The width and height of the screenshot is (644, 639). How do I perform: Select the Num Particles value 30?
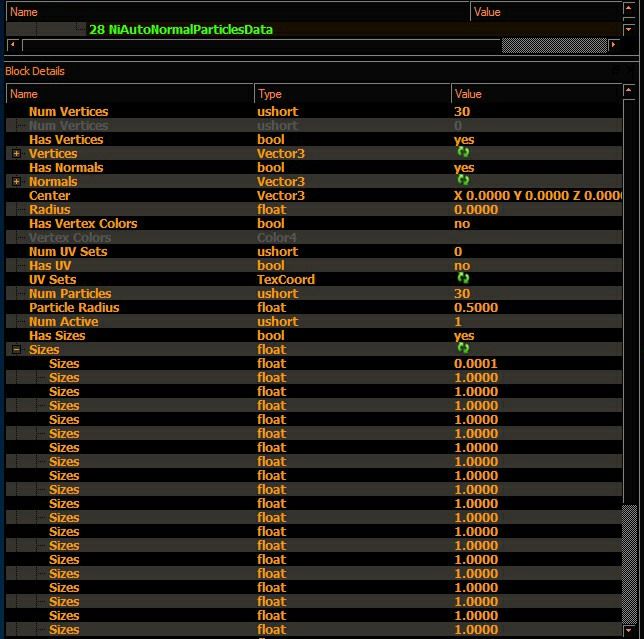[462, 294]
